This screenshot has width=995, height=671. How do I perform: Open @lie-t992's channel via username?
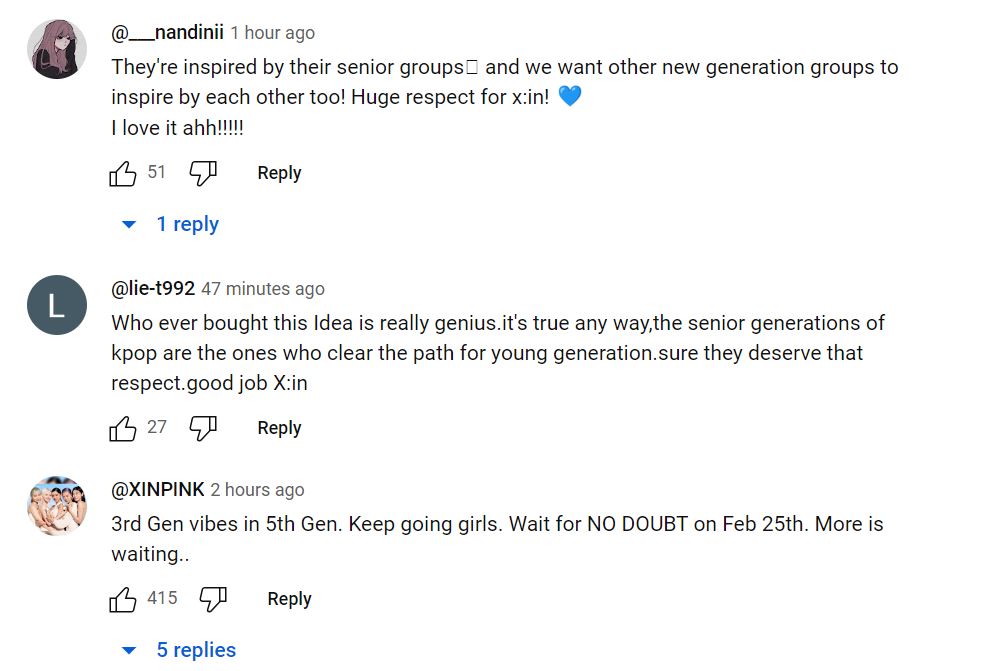(153, 289)
